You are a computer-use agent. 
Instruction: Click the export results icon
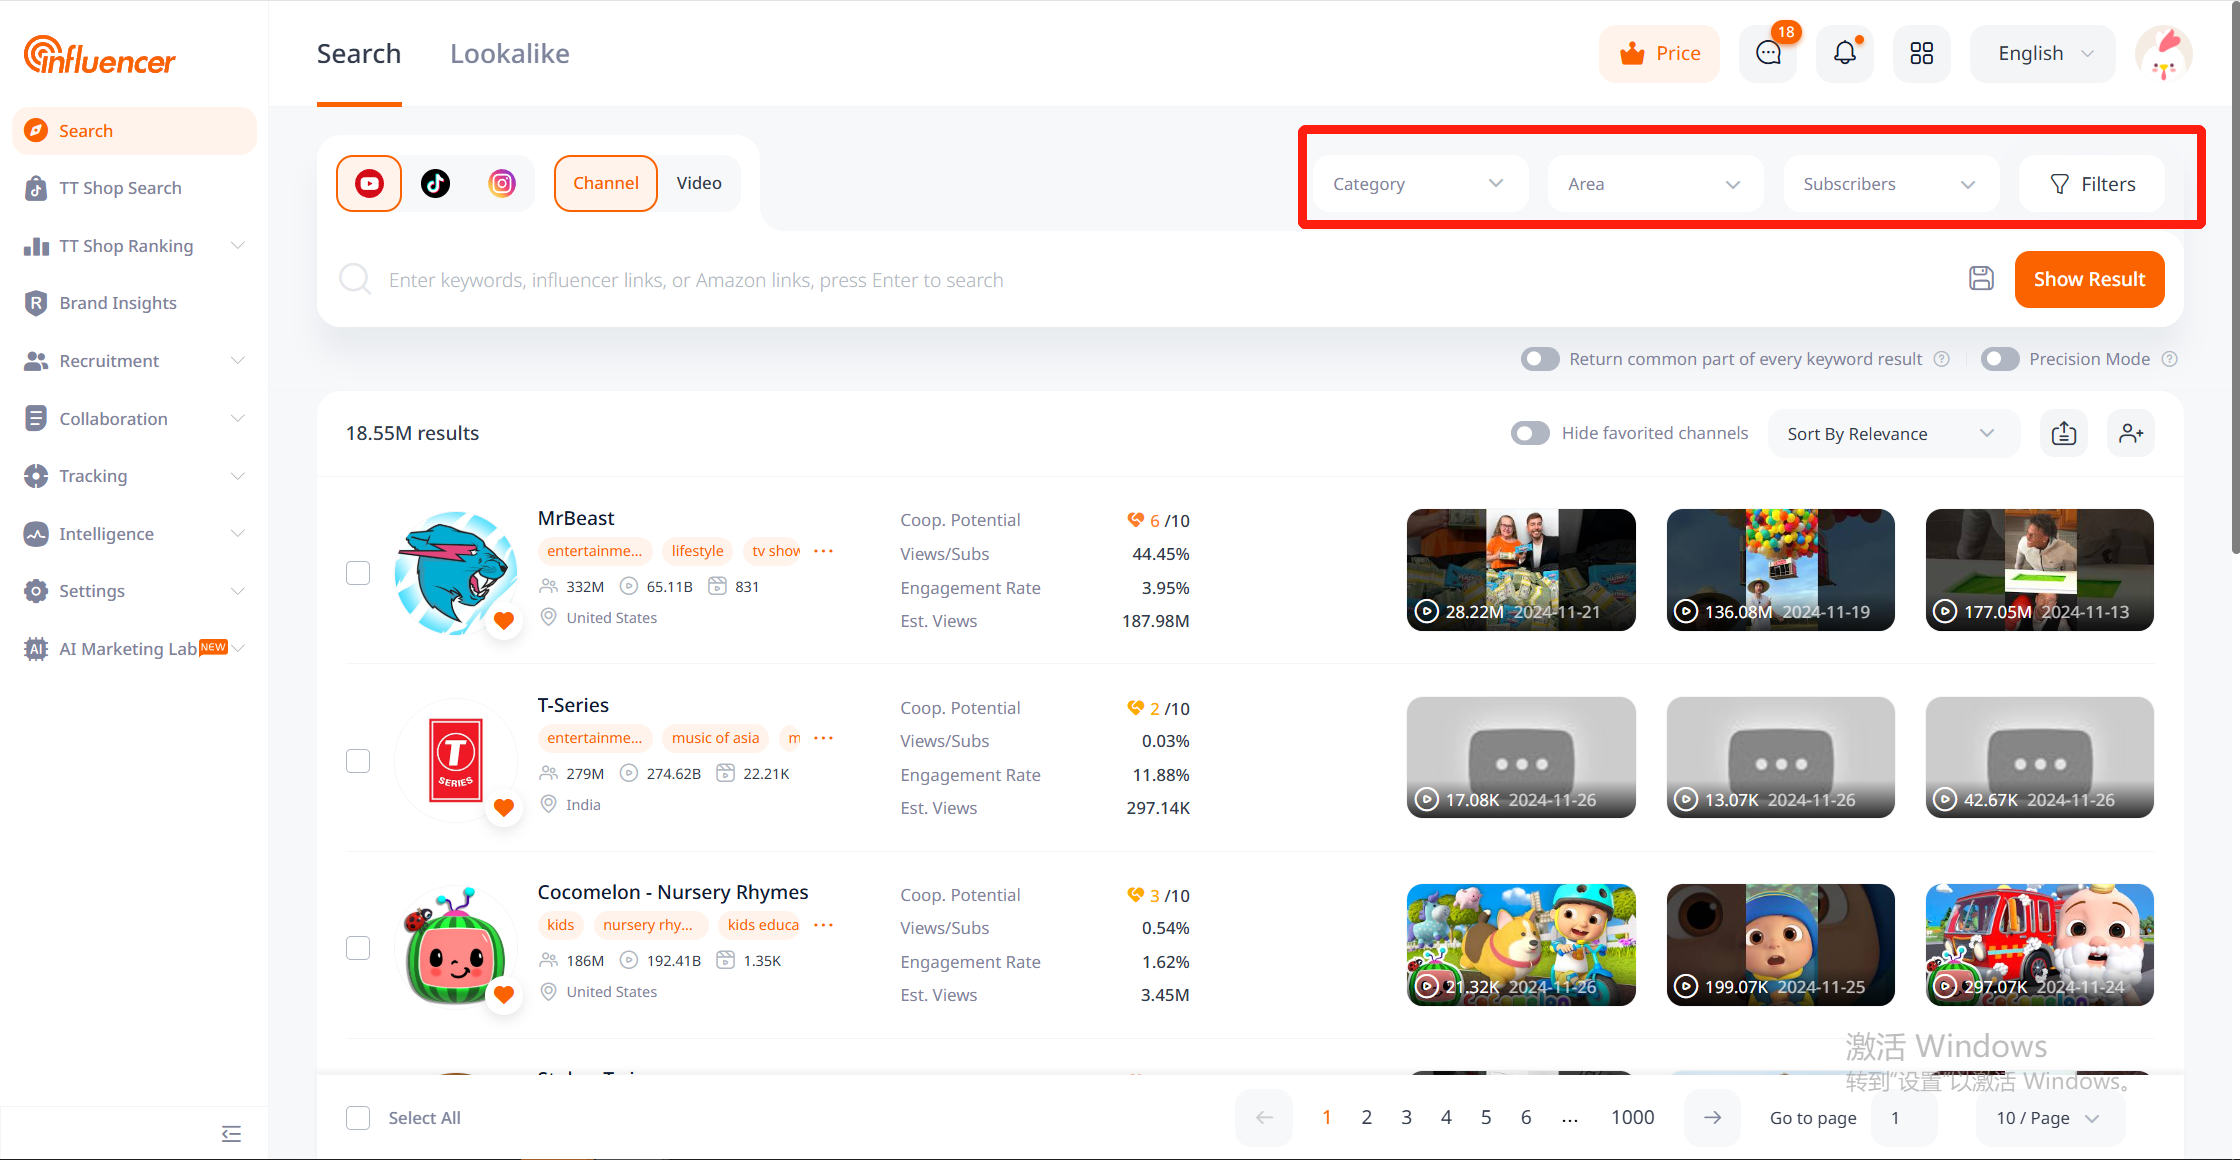pos(2063,433)
